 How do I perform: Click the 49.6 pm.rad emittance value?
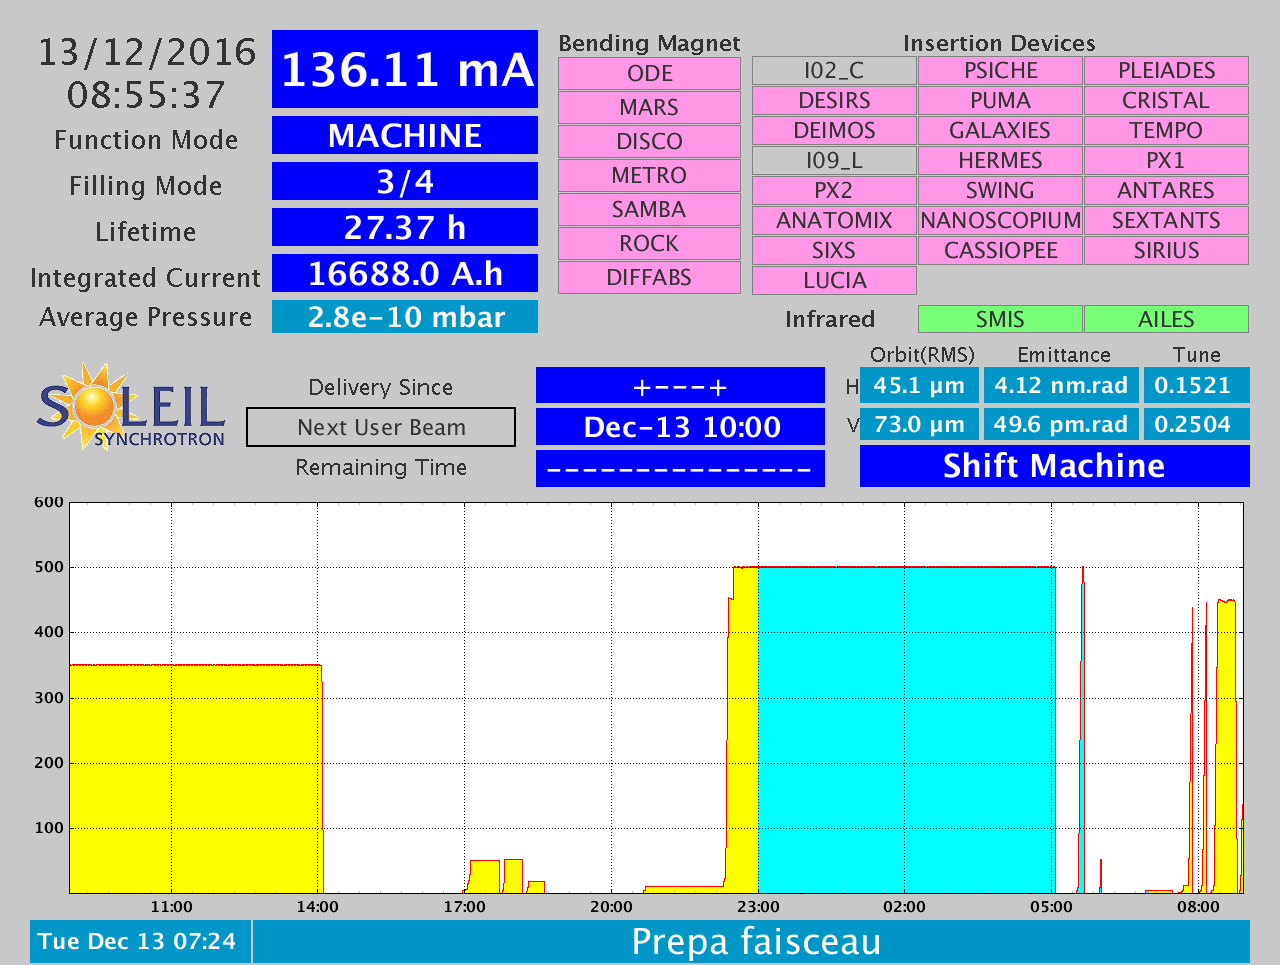point(1061,424)
